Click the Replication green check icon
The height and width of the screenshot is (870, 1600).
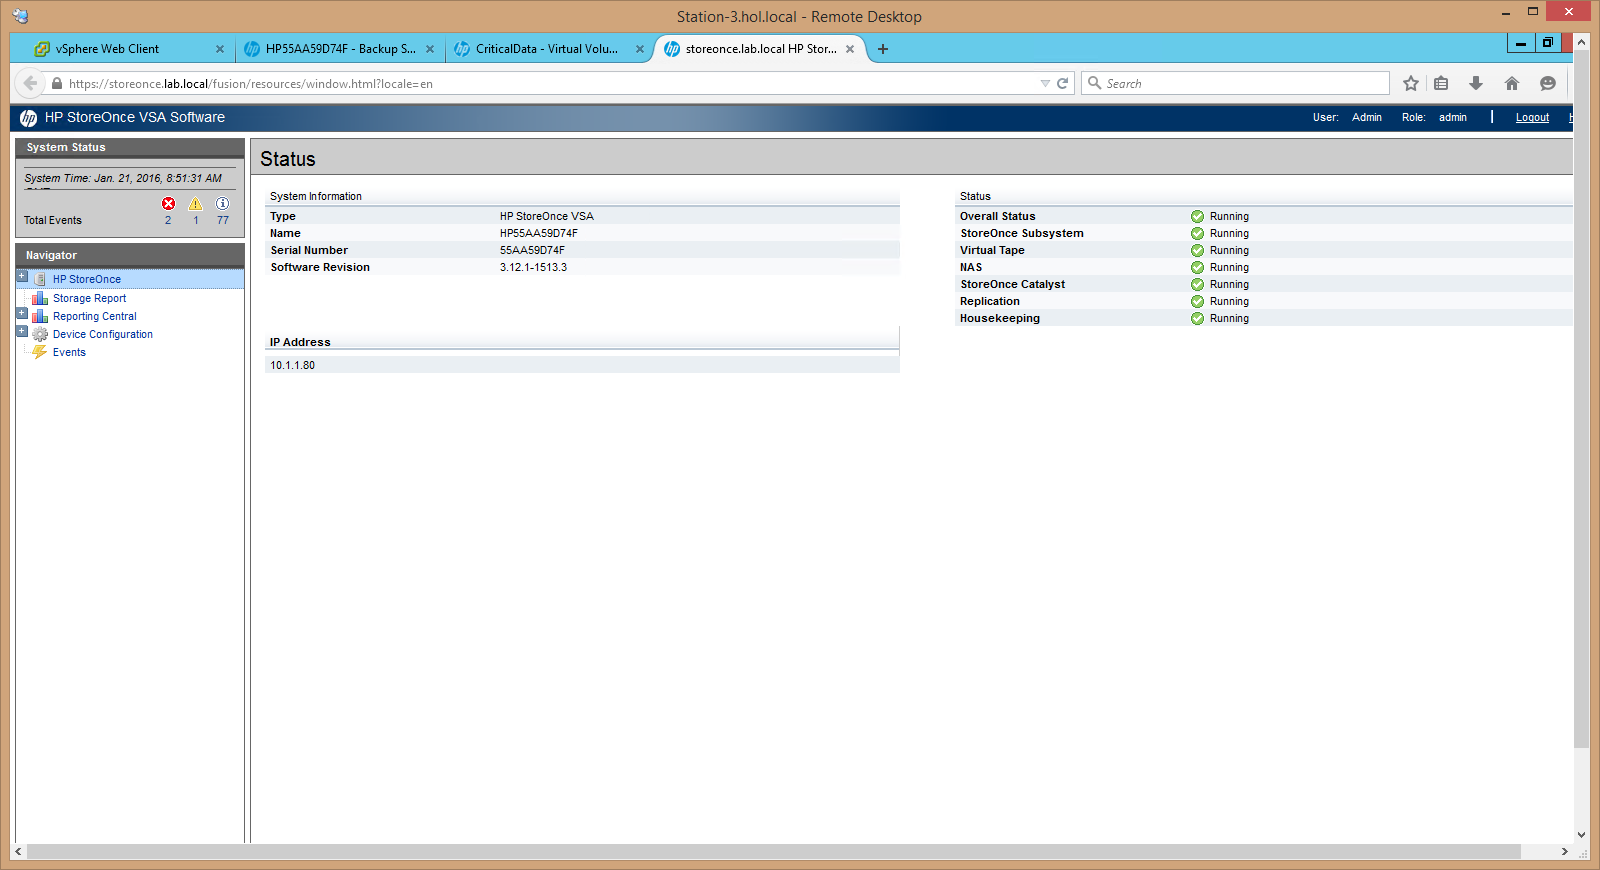pos(1197,301)
